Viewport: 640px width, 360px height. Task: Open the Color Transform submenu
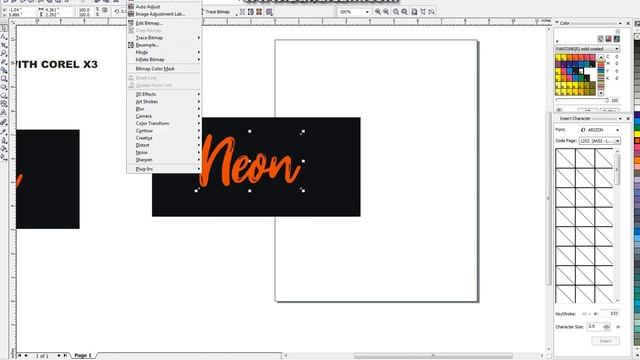point(164,123)
